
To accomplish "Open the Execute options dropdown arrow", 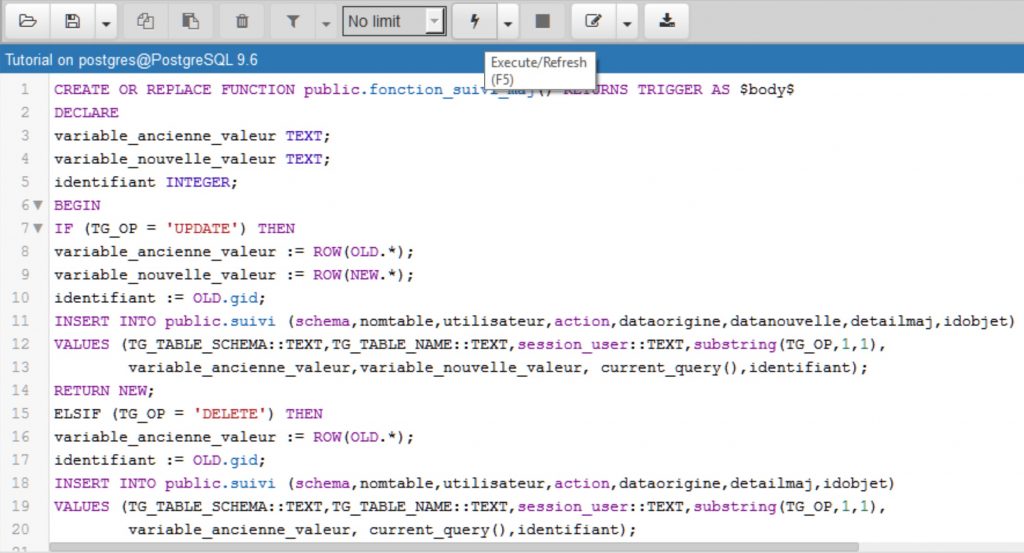I will [508, 21].
